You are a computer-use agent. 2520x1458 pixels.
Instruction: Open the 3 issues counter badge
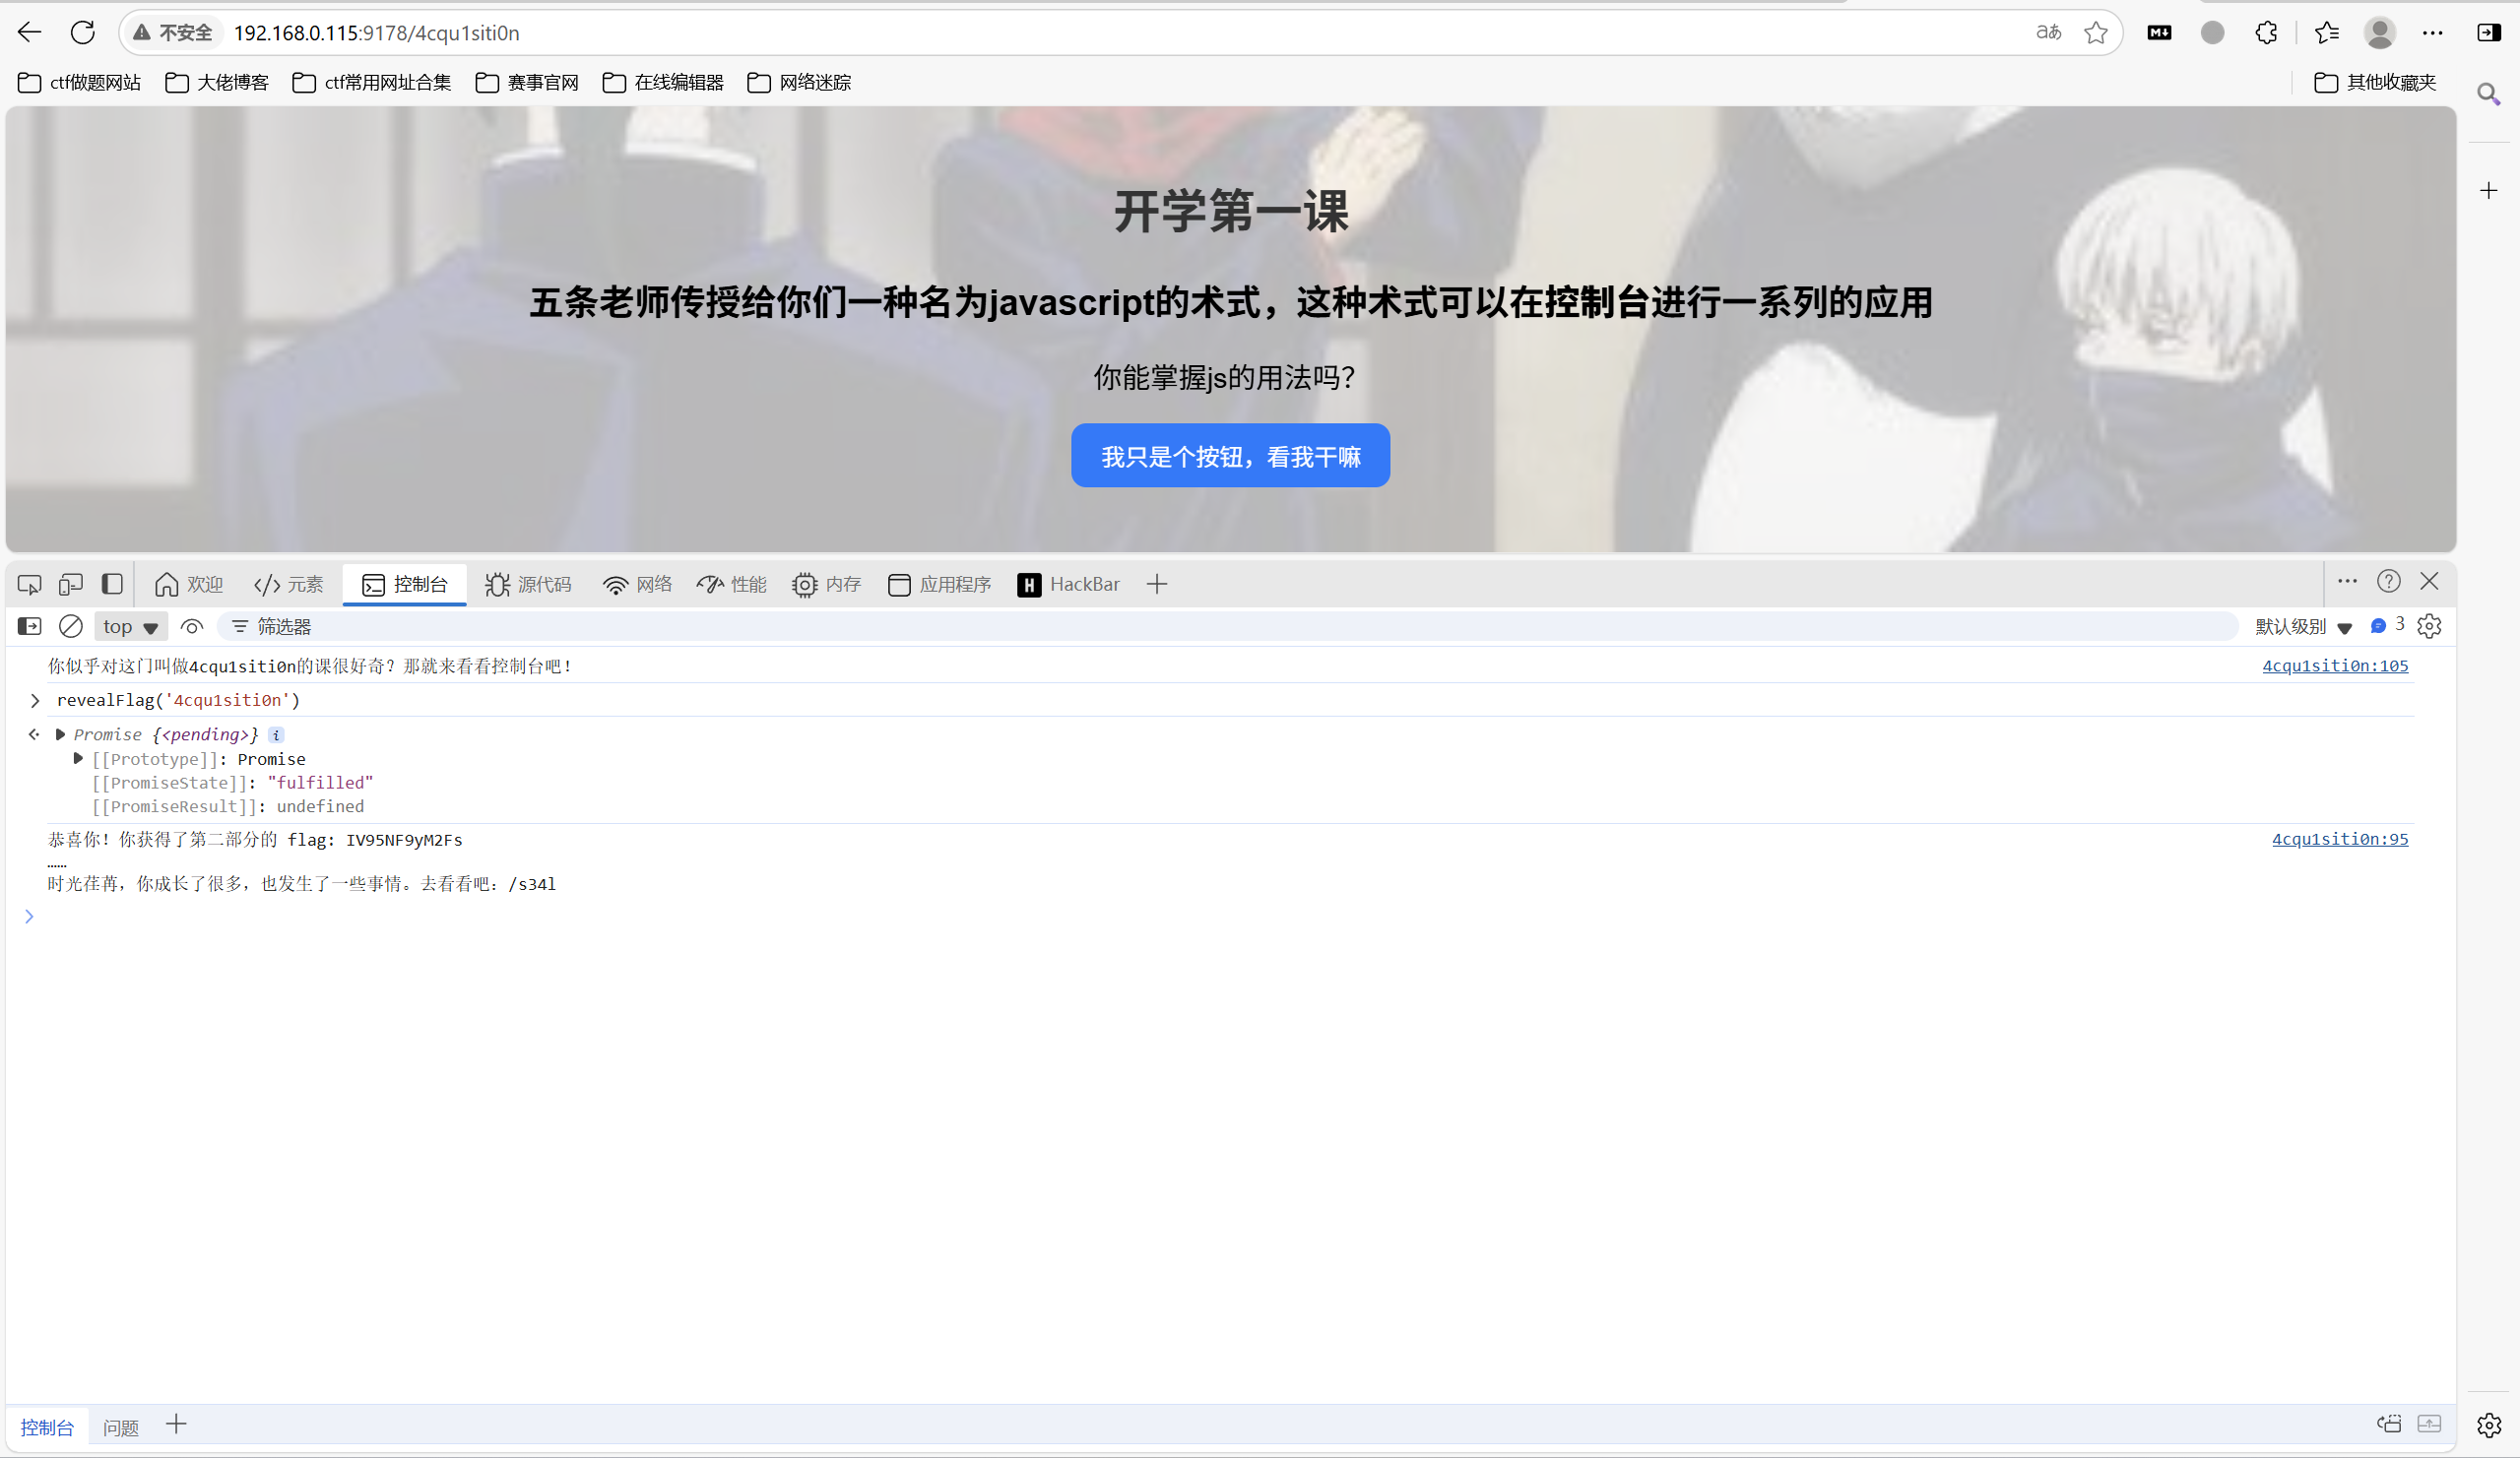tap(2387, 625)
